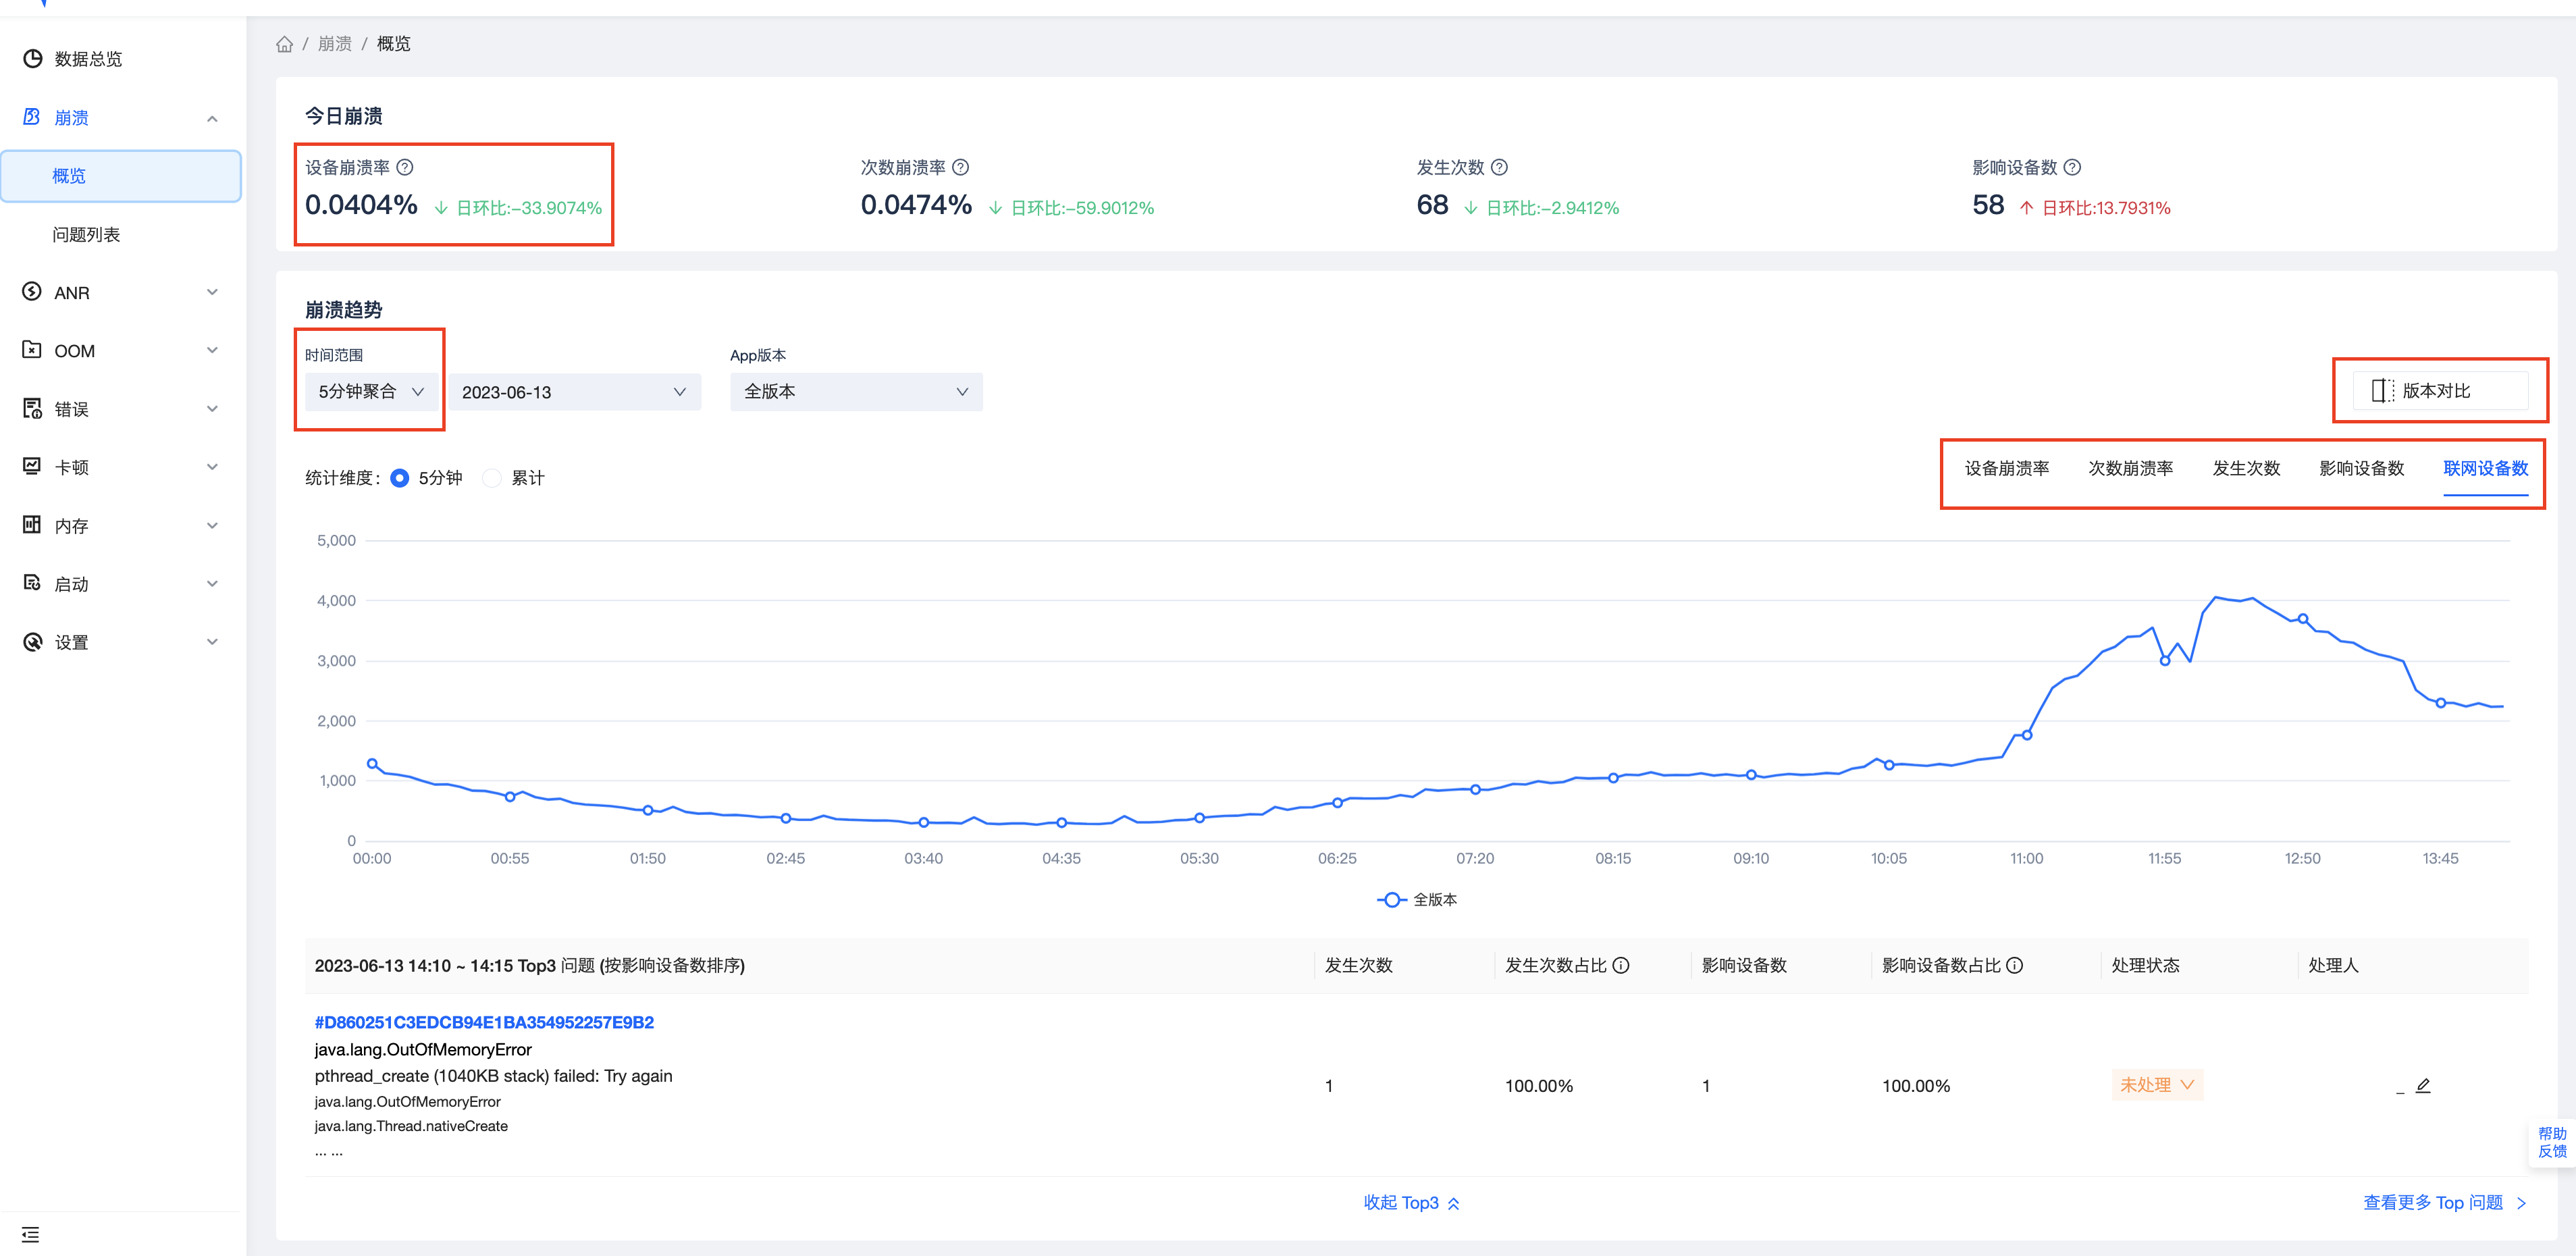The height and width of the screenshot is (1256, 2576).
Task: Click help icon next to 发生次数
Action: (x=1499, y=167)
